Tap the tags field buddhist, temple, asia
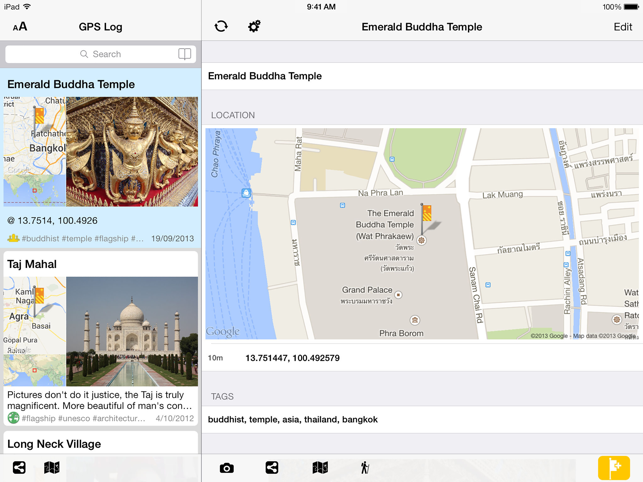This screenshot has height=482, width=643. pyautogui.click(x=422, y=419)
